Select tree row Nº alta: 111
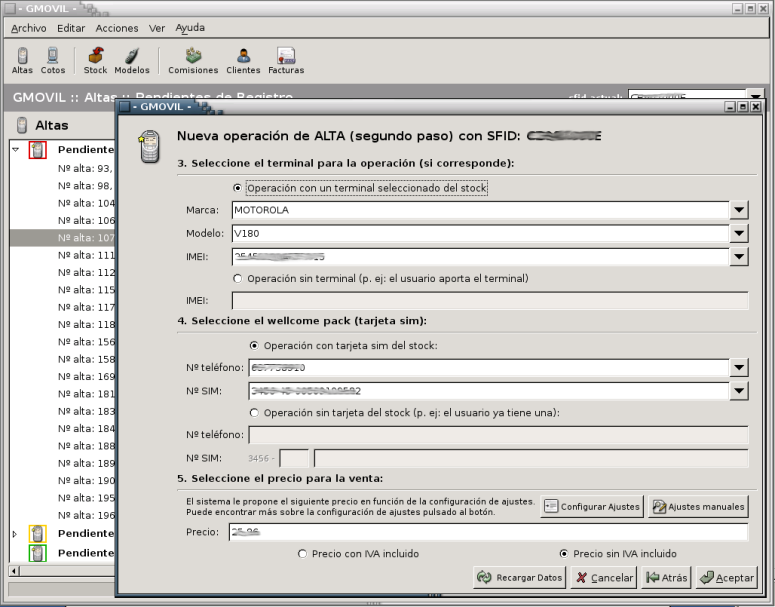Viewport: 775px width, 607px height. [x=86, y=255]
